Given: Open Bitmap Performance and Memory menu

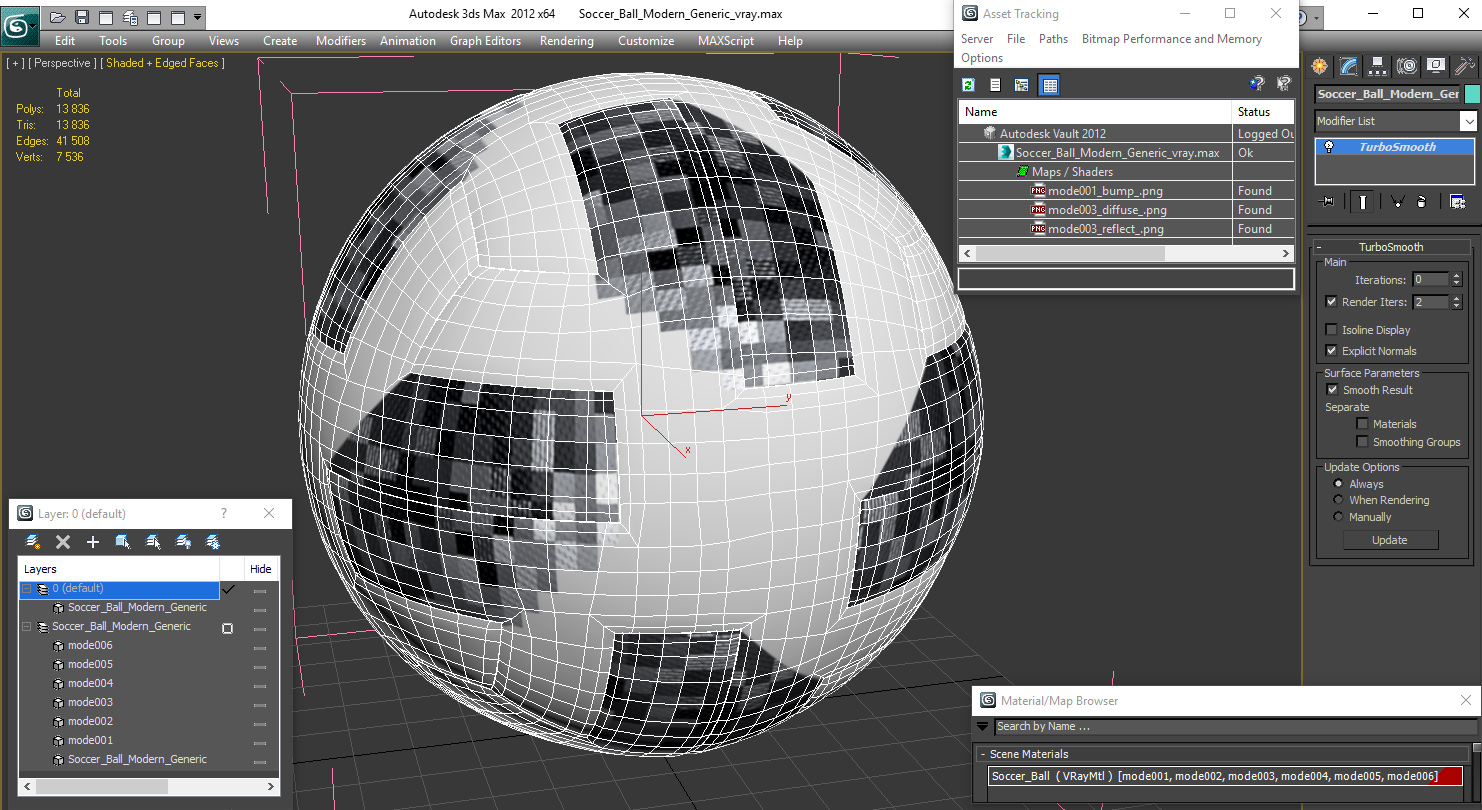Looking at the screenshot, I should click(x=1171, y=39).
